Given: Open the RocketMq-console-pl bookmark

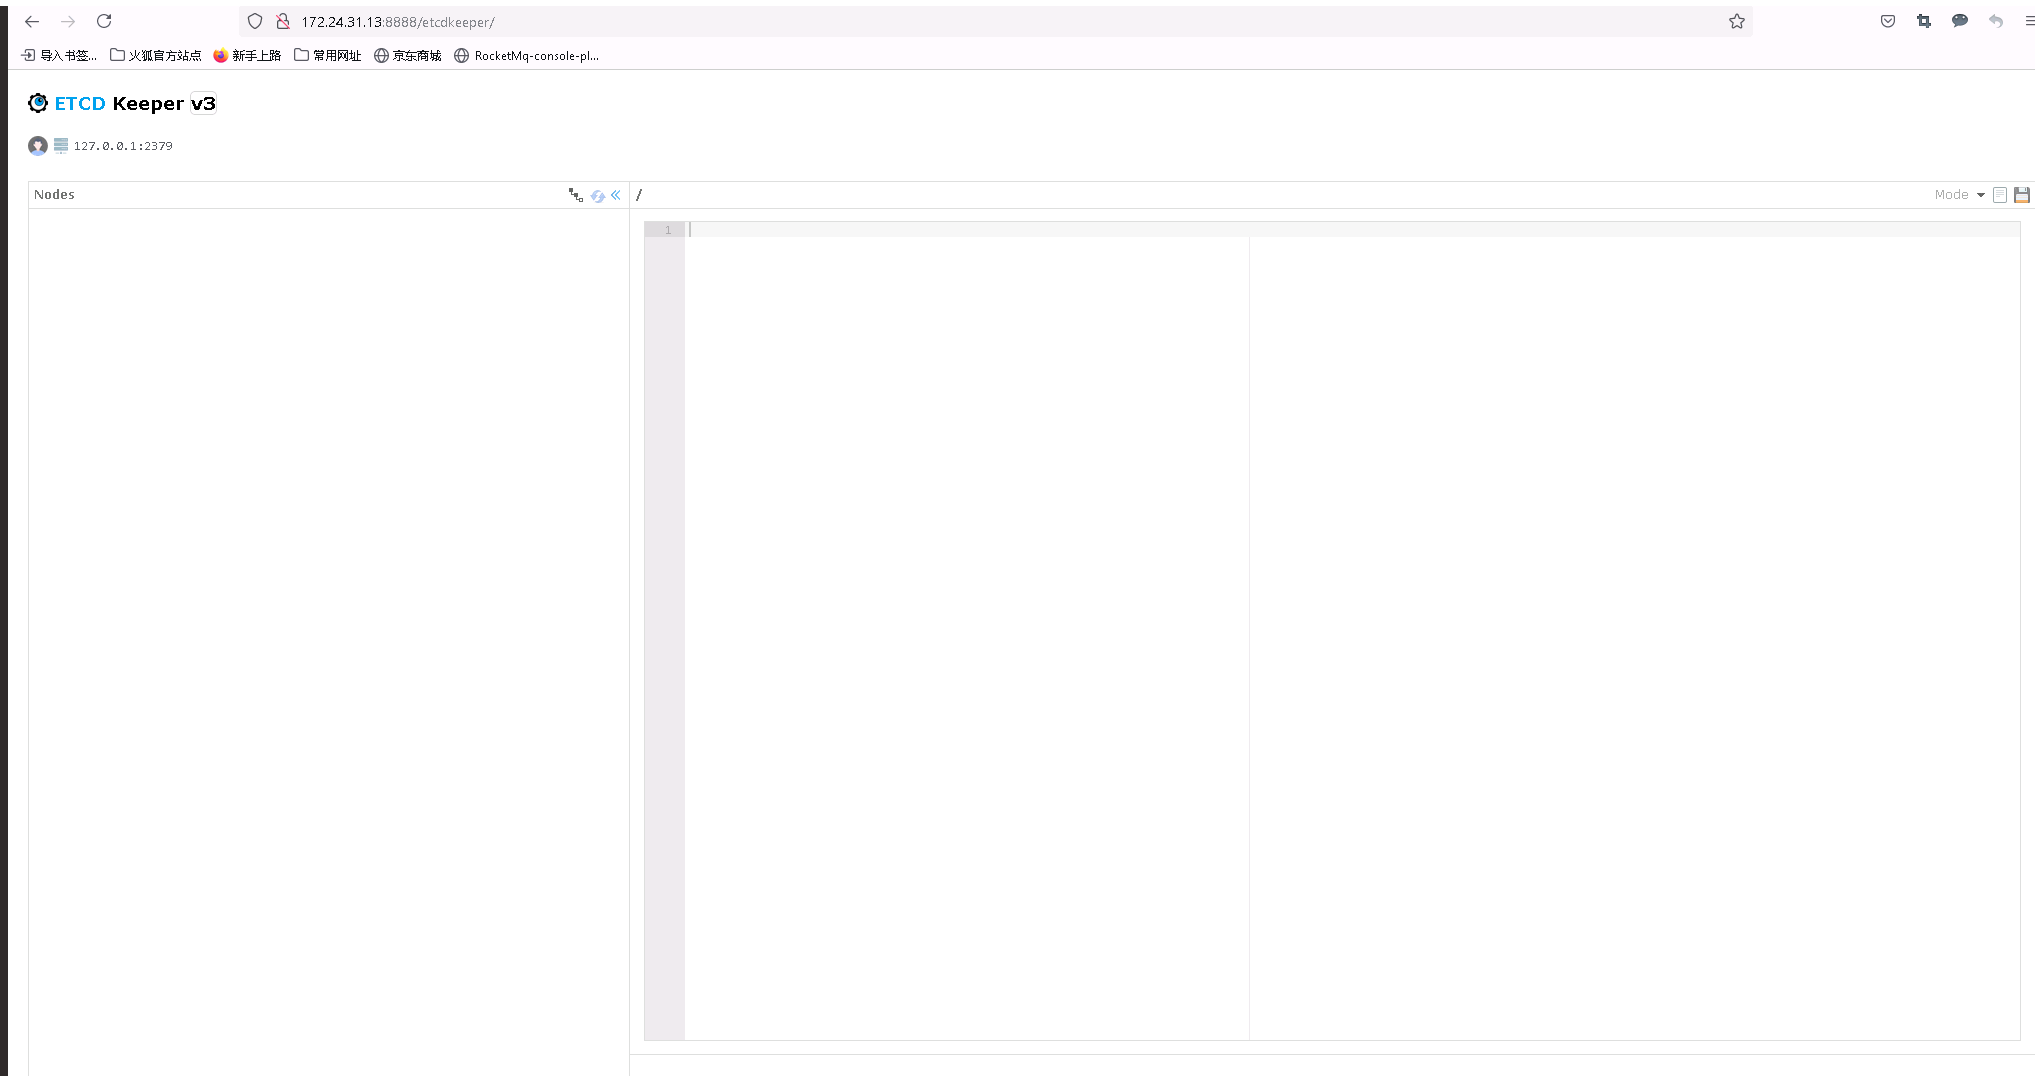Looking at the screenshot, I should point(527,56).
